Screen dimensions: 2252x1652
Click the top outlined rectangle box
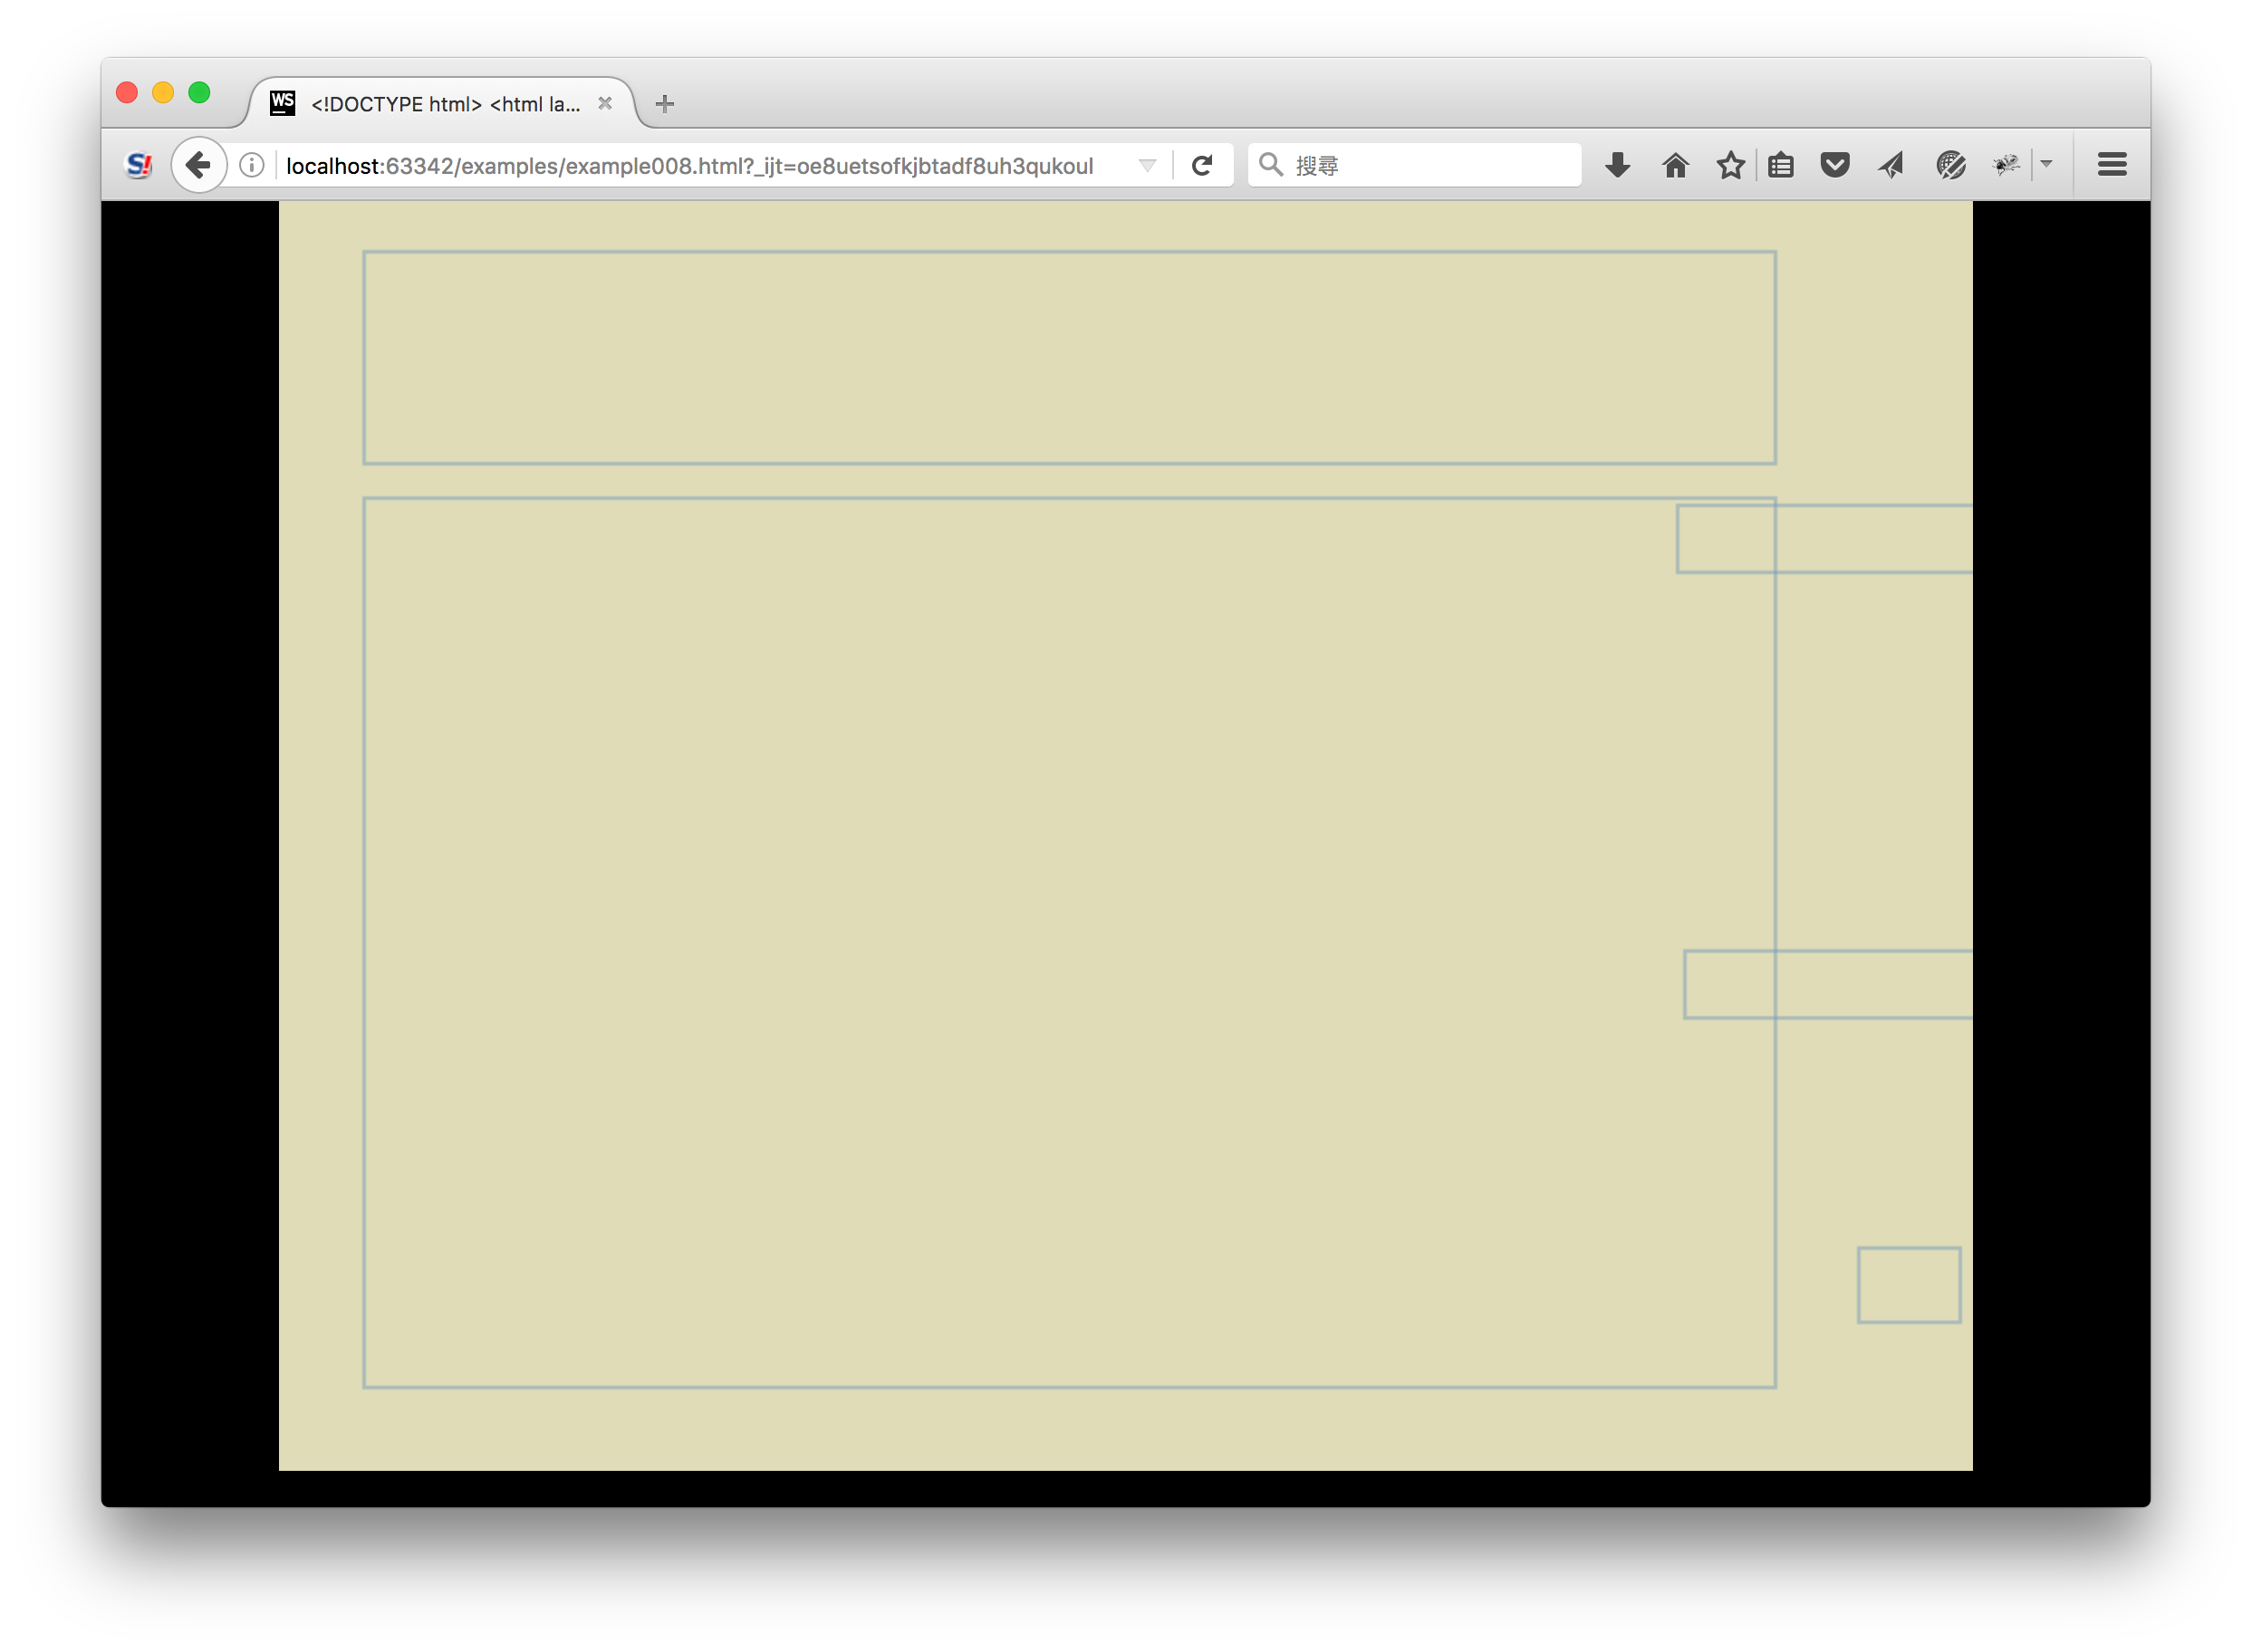(1069, 358)
